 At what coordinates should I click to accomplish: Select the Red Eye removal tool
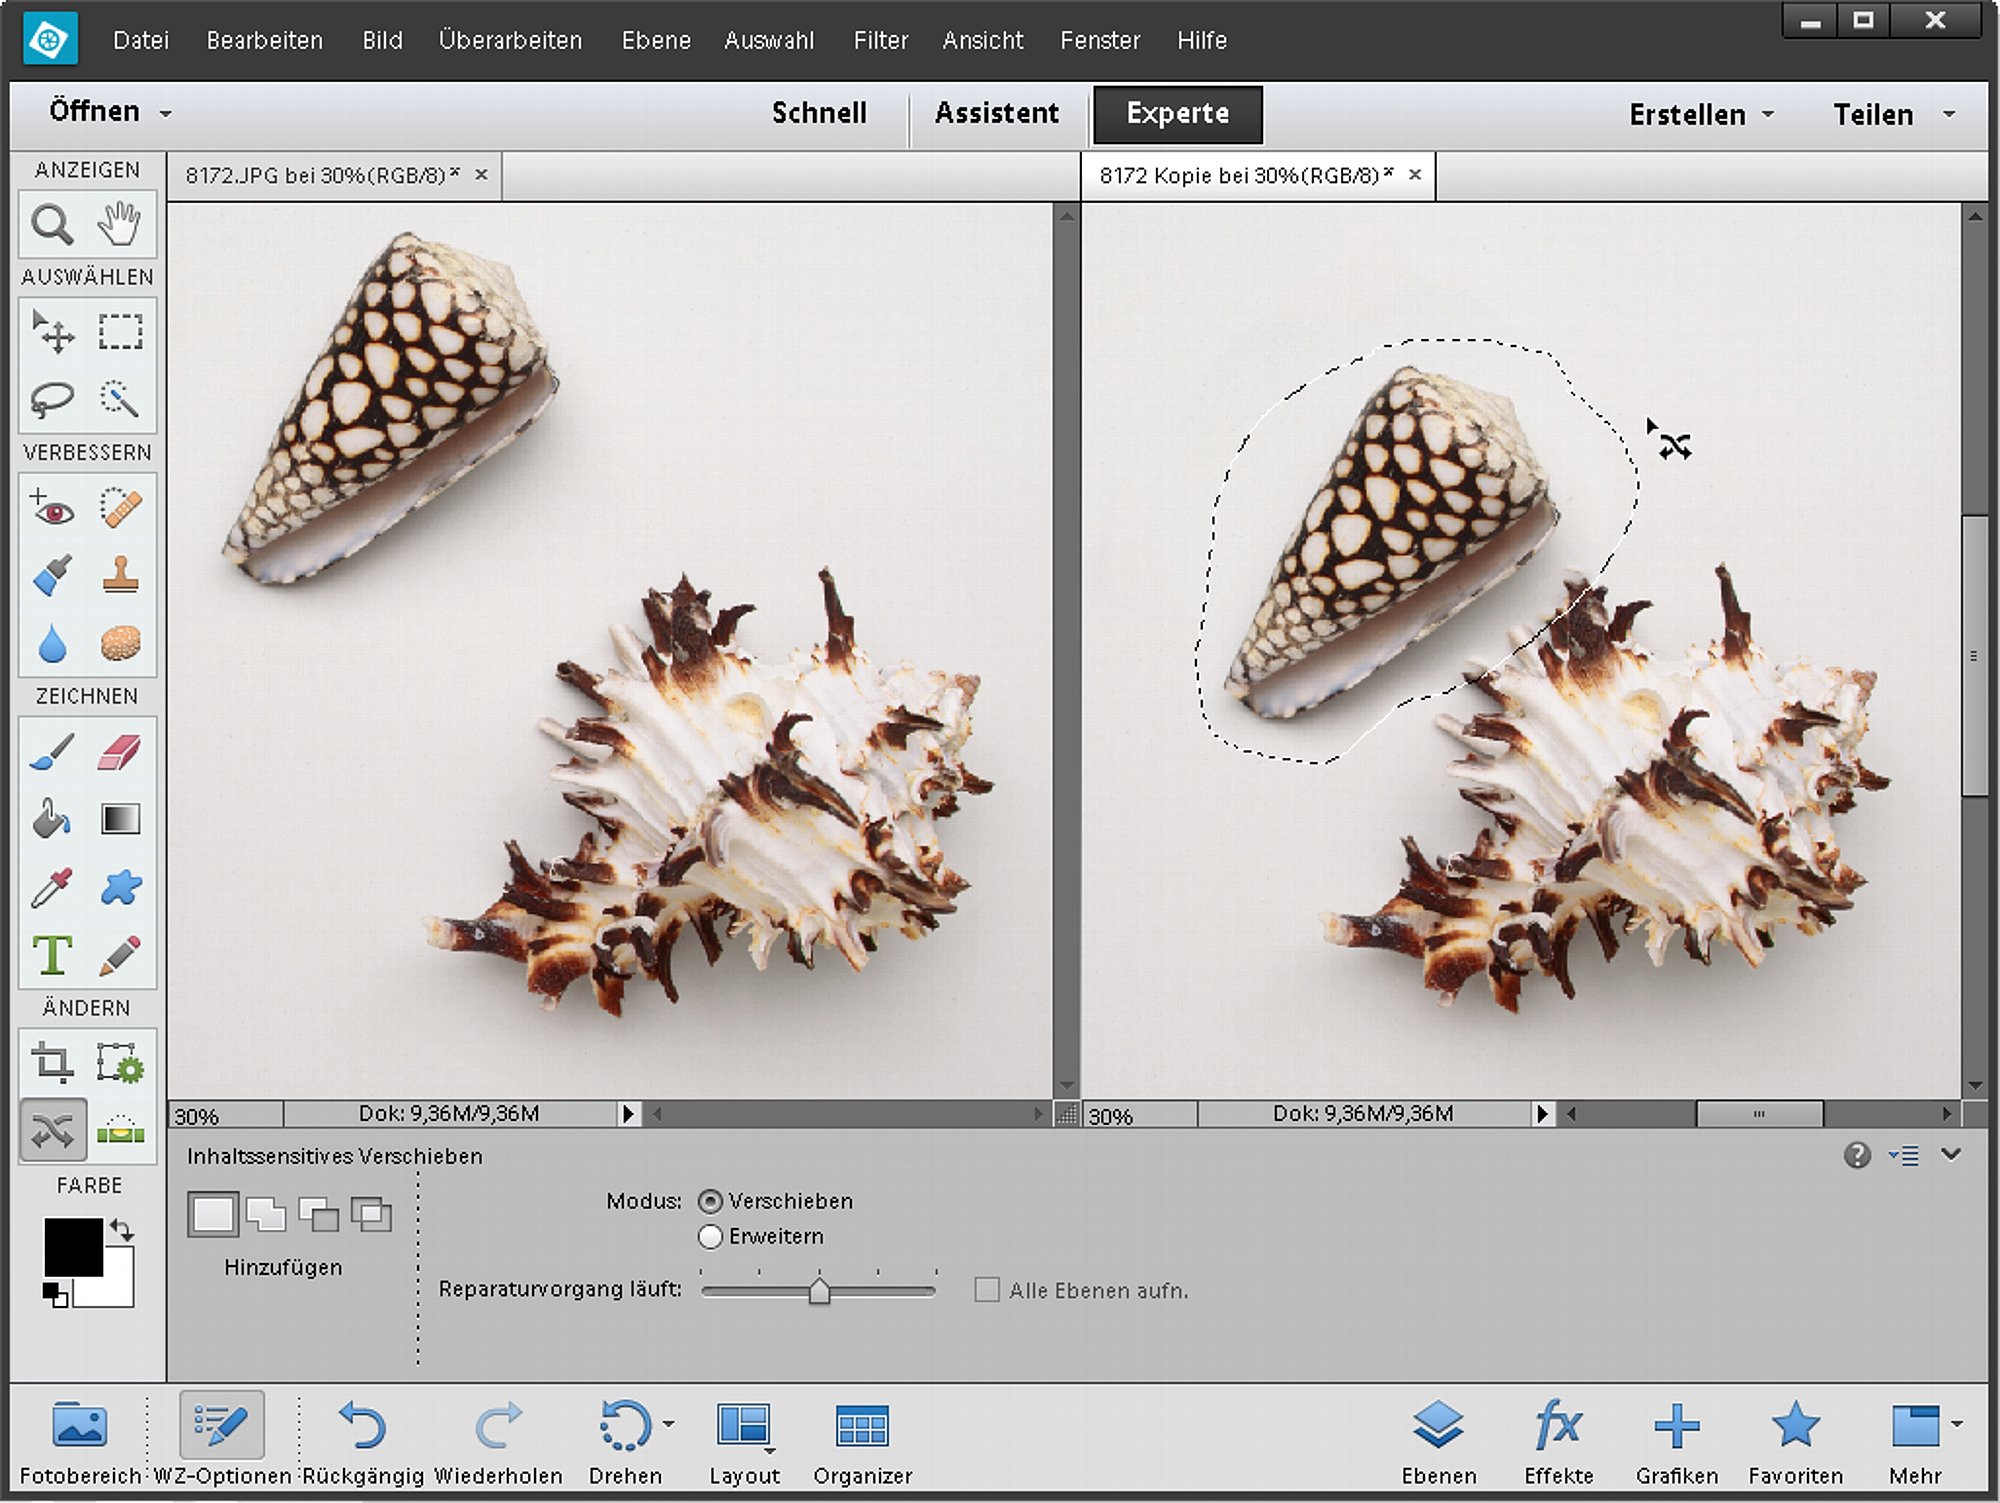tap(52, 509)
